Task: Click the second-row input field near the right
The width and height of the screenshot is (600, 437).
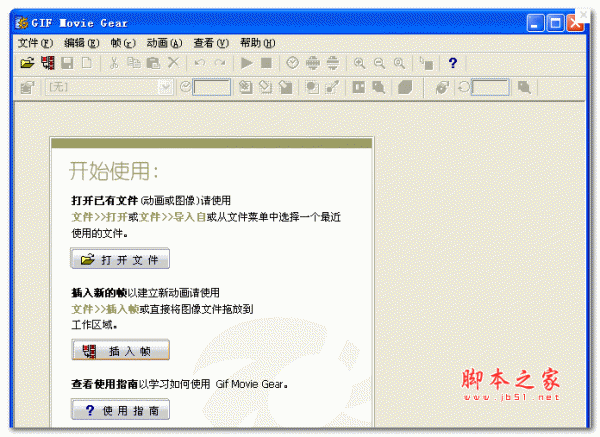Action: pos(490,87)
